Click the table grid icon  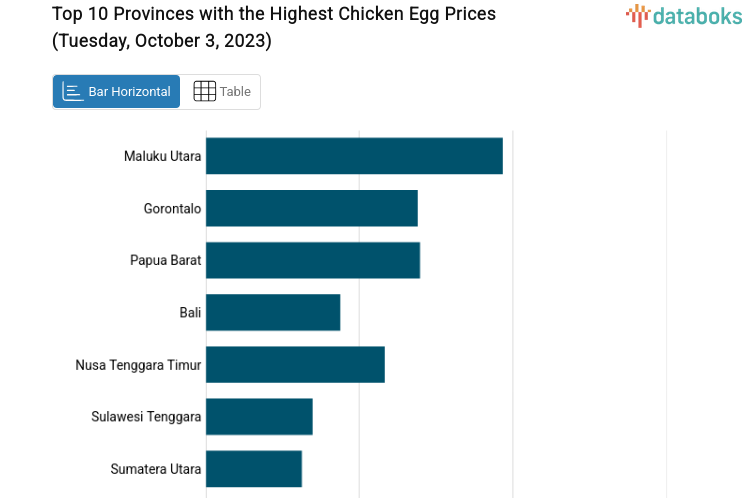point(204,91)
